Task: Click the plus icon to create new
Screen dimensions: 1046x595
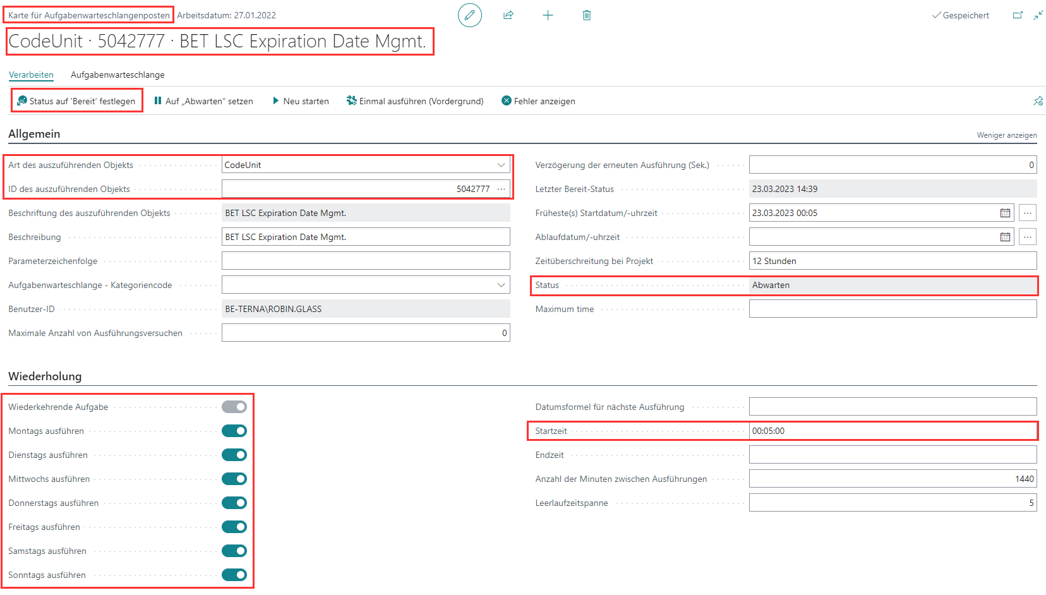Action: 547,15
